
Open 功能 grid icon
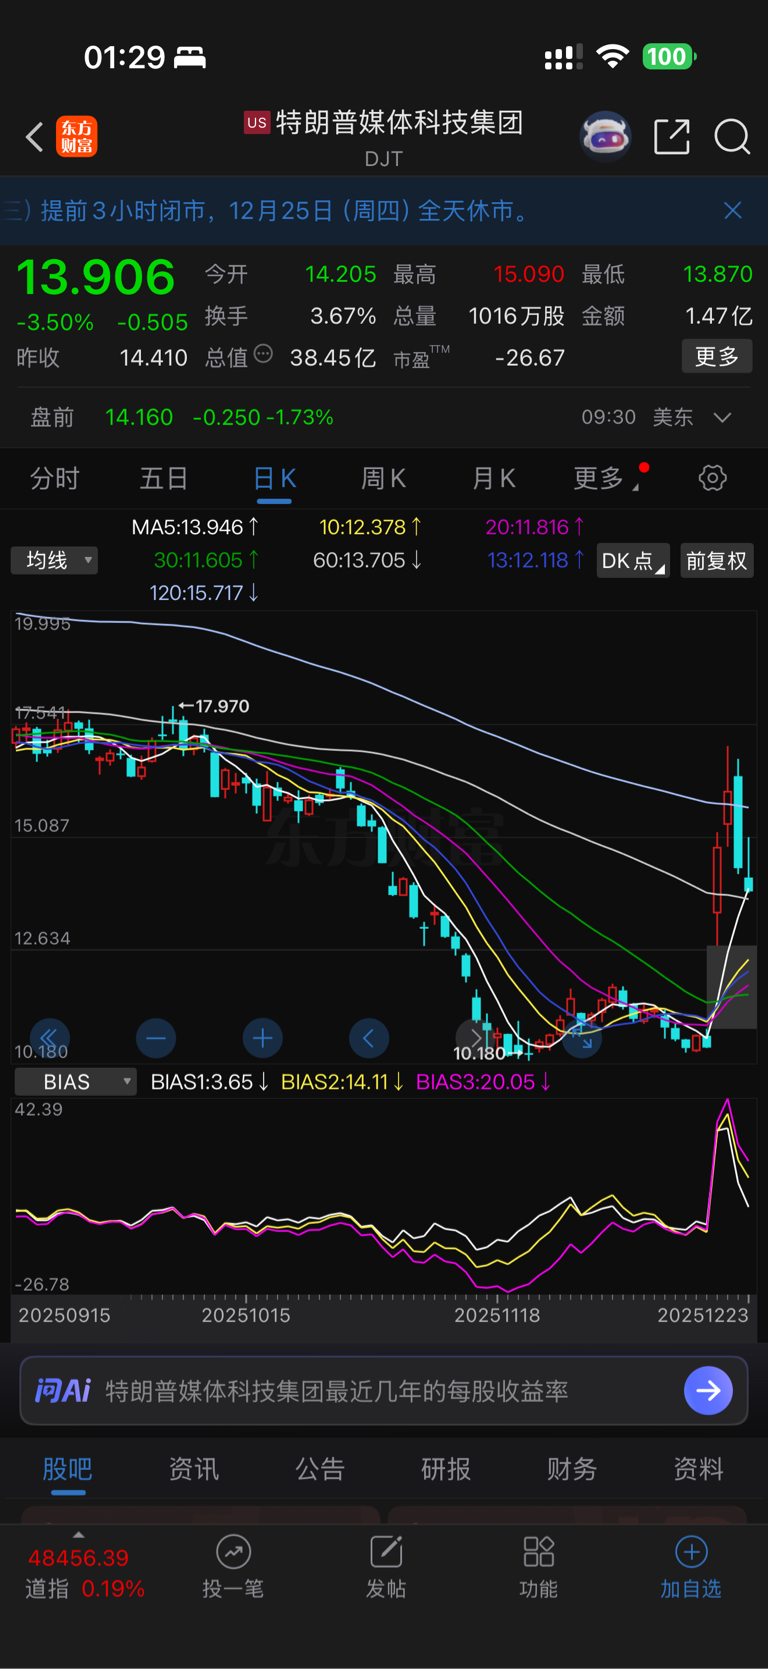(539, 1567)
